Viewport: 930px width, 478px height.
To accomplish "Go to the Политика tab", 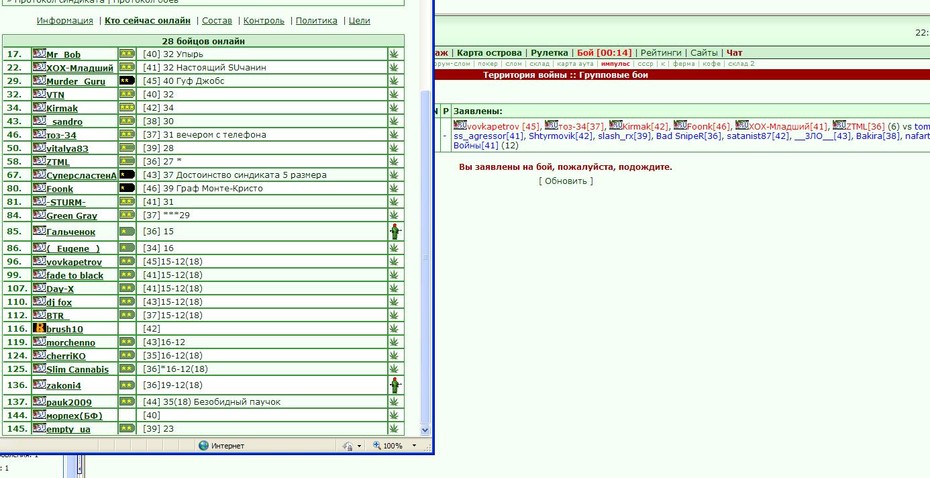I will pos(316,20).
